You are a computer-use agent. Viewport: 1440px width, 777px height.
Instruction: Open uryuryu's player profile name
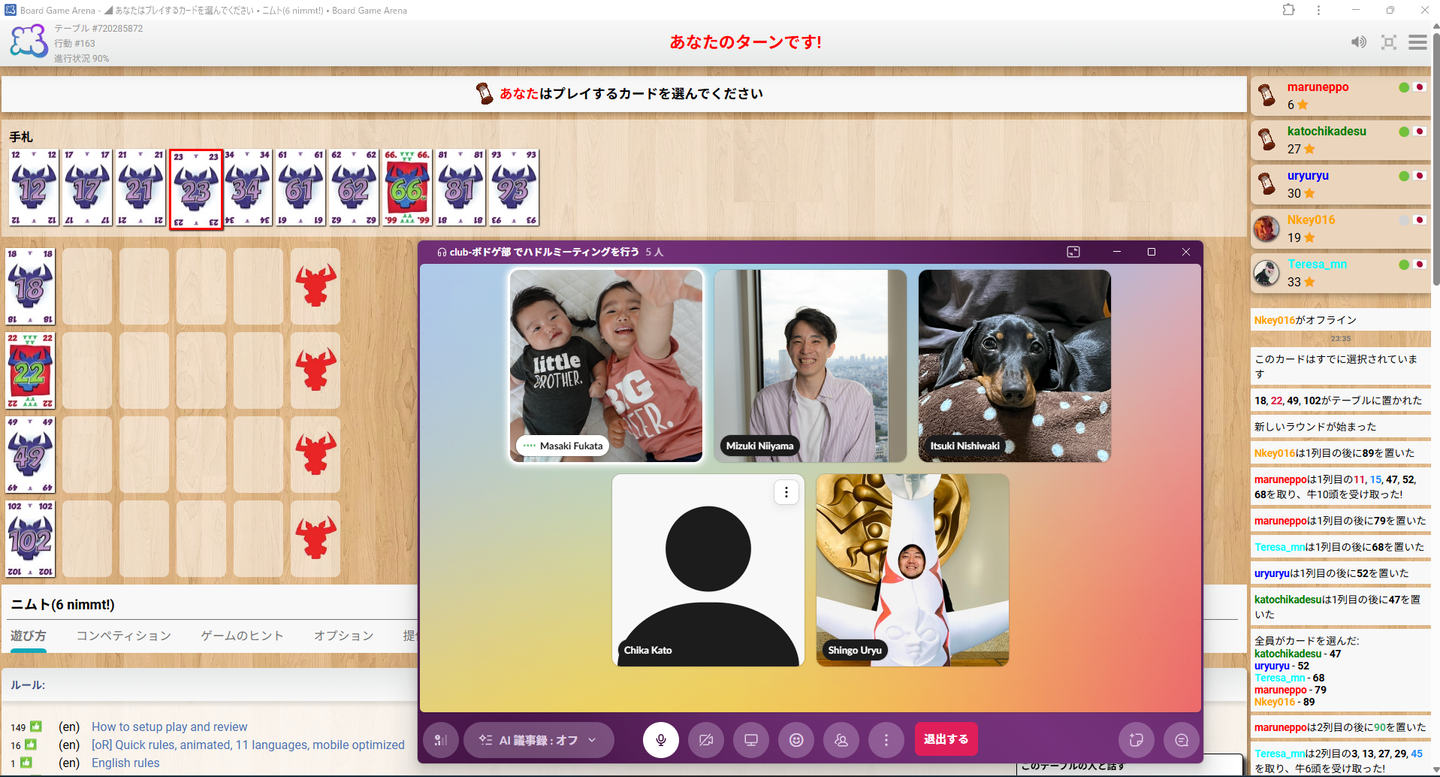click(1308, 176)
